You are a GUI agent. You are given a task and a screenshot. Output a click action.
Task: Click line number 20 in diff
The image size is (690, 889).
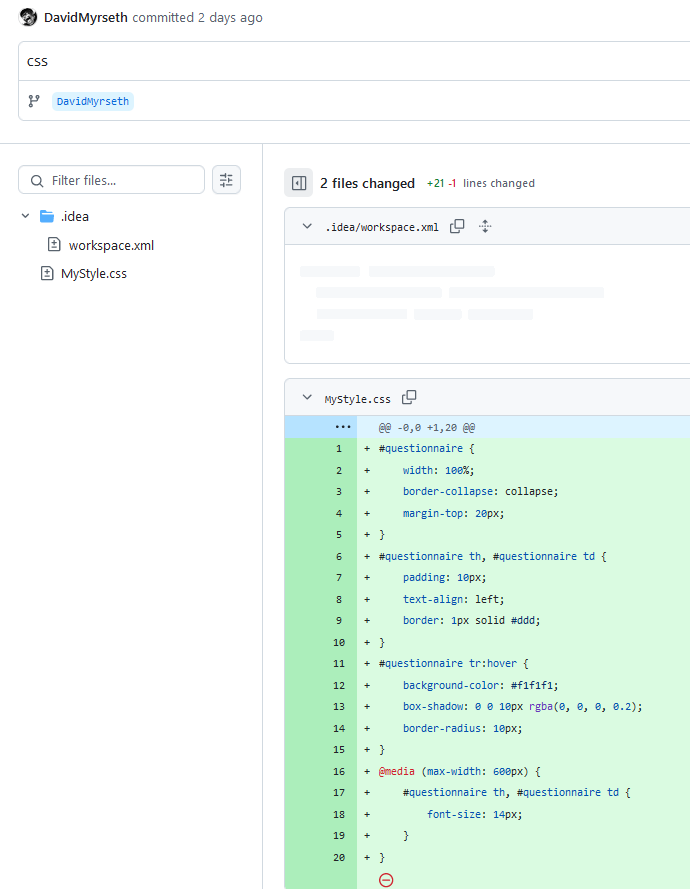pos(339,857)
